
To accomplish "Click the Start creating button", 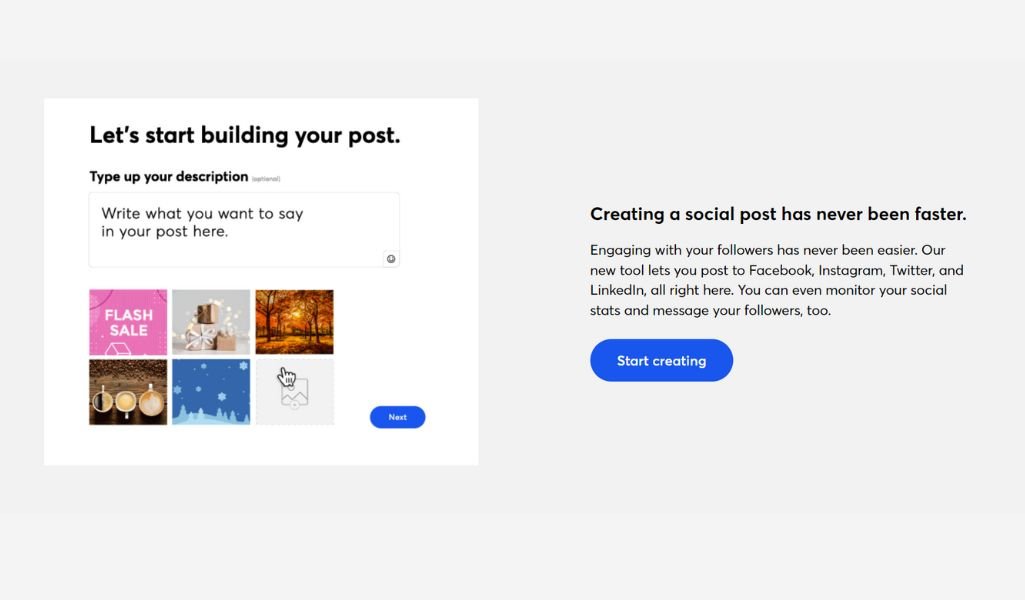I will [662, 360].
